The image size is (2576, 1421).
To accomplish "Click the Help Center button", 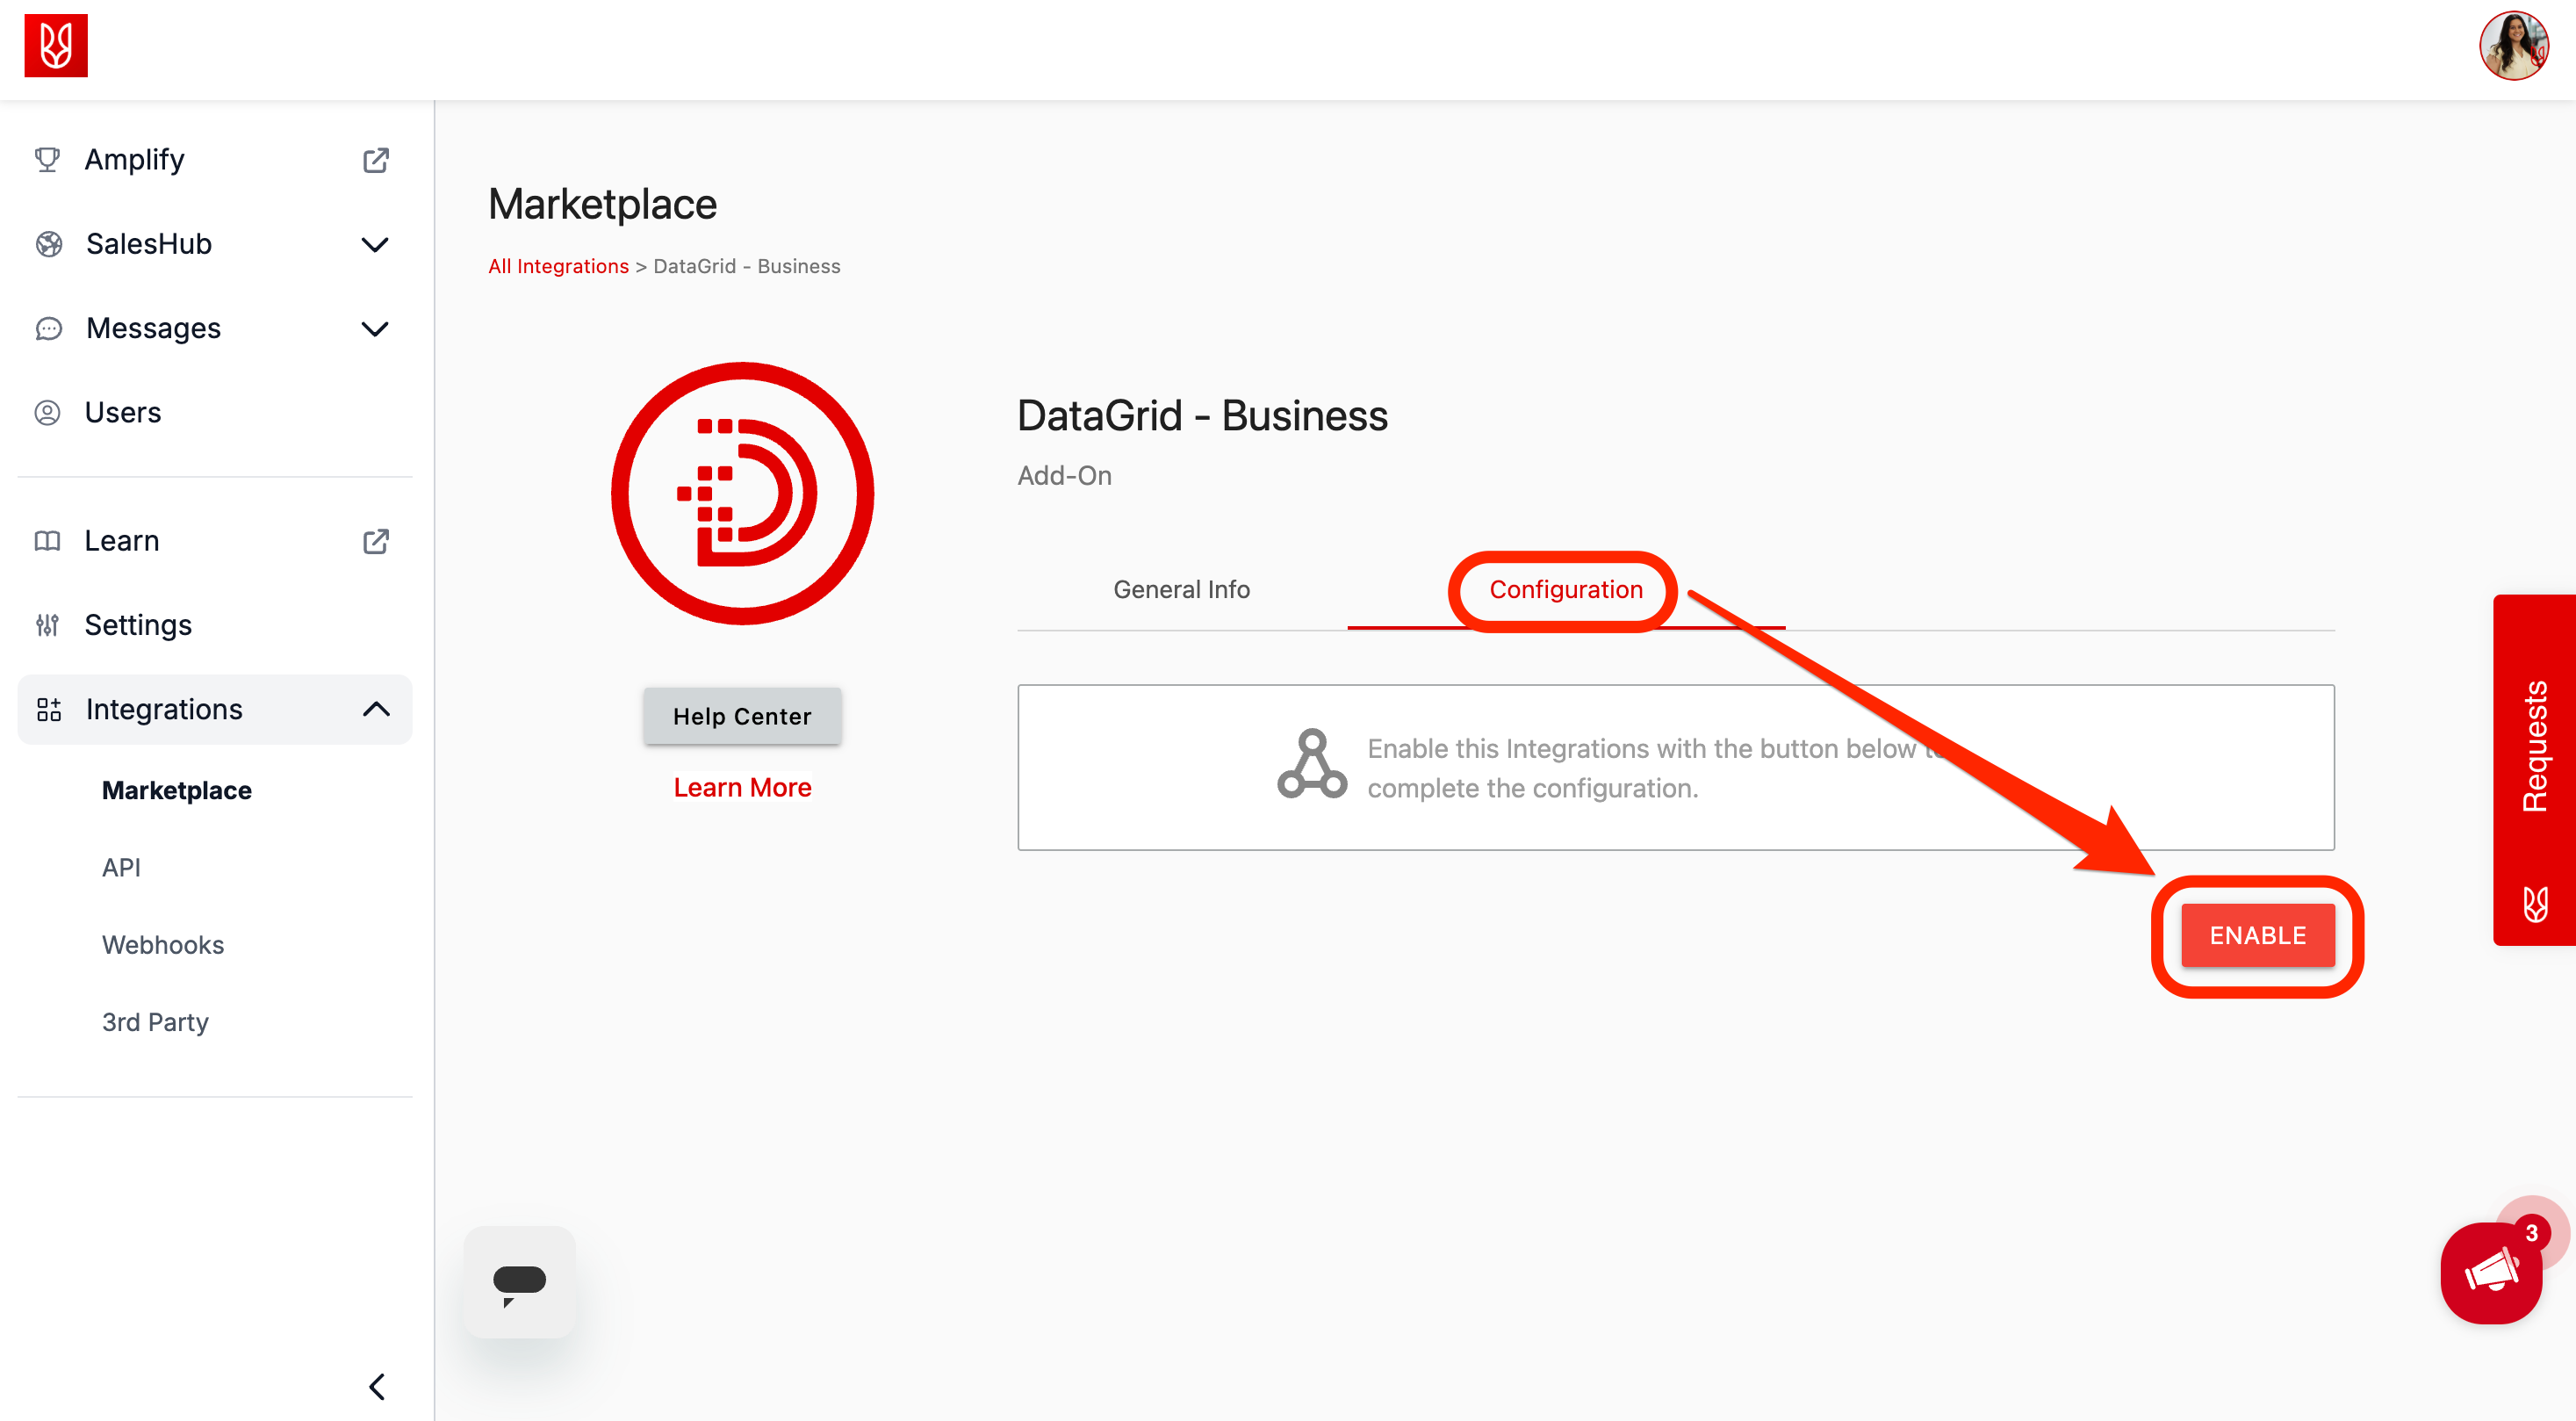I will tap(742, 716).
